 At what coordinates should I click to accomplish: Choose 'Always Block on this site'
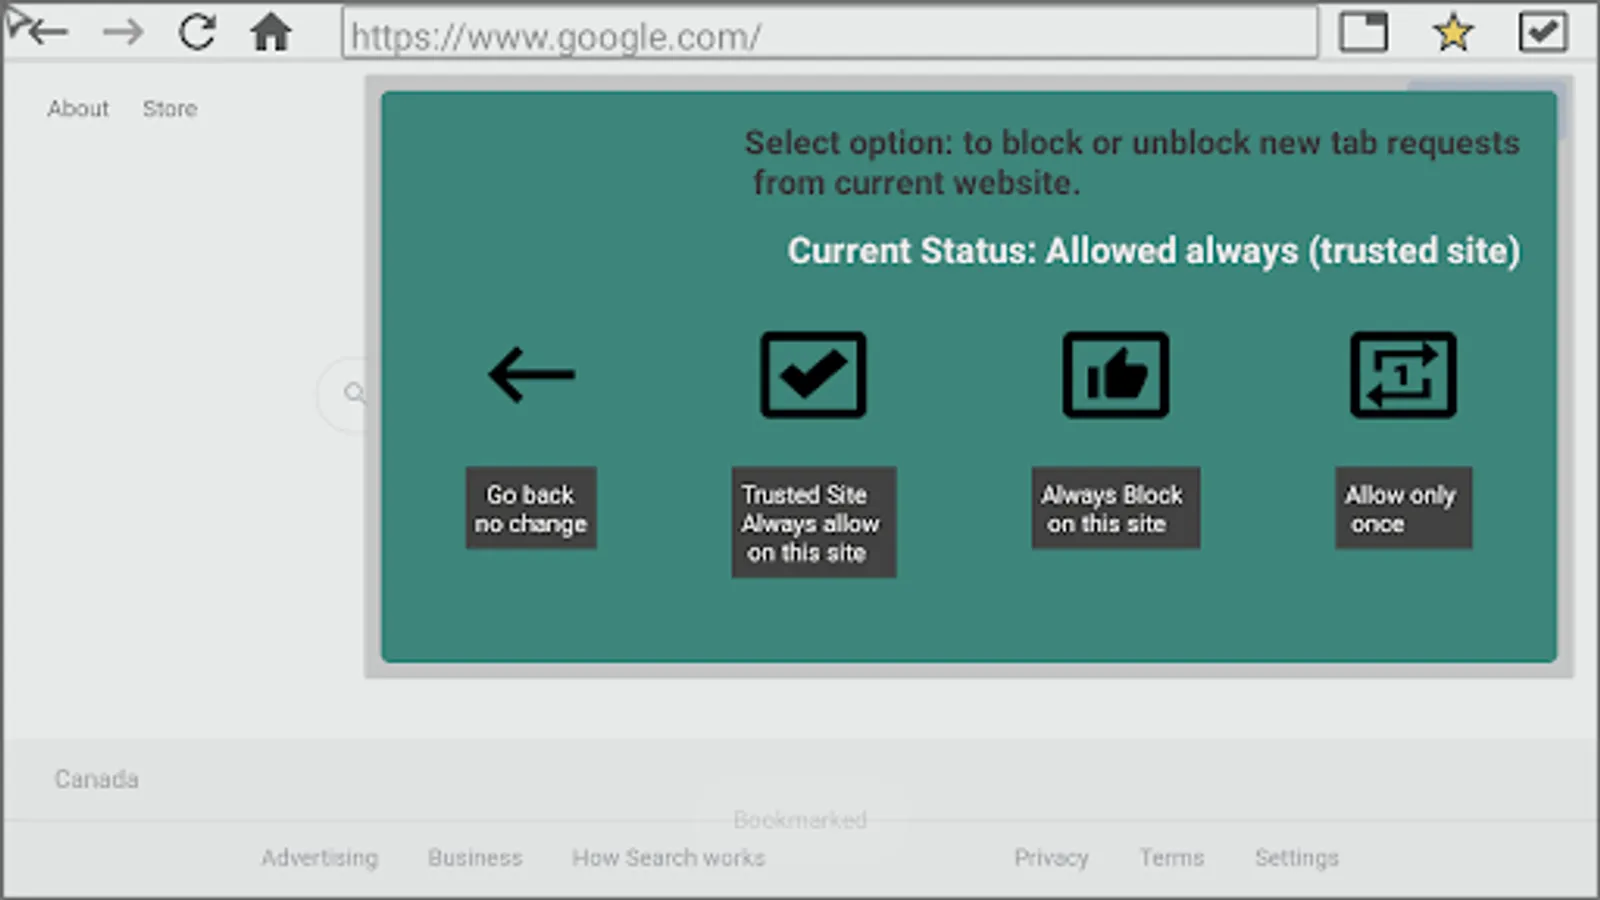pyautogui.click(x=1115, y=508)
